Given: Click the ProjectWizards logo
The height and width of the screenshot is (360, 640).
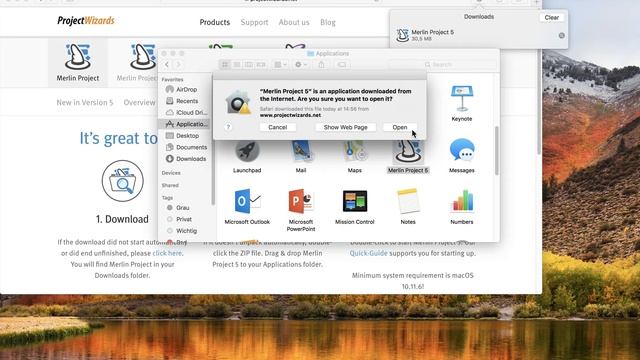Looking at the screenshot, I should click(x=86, y=20).
